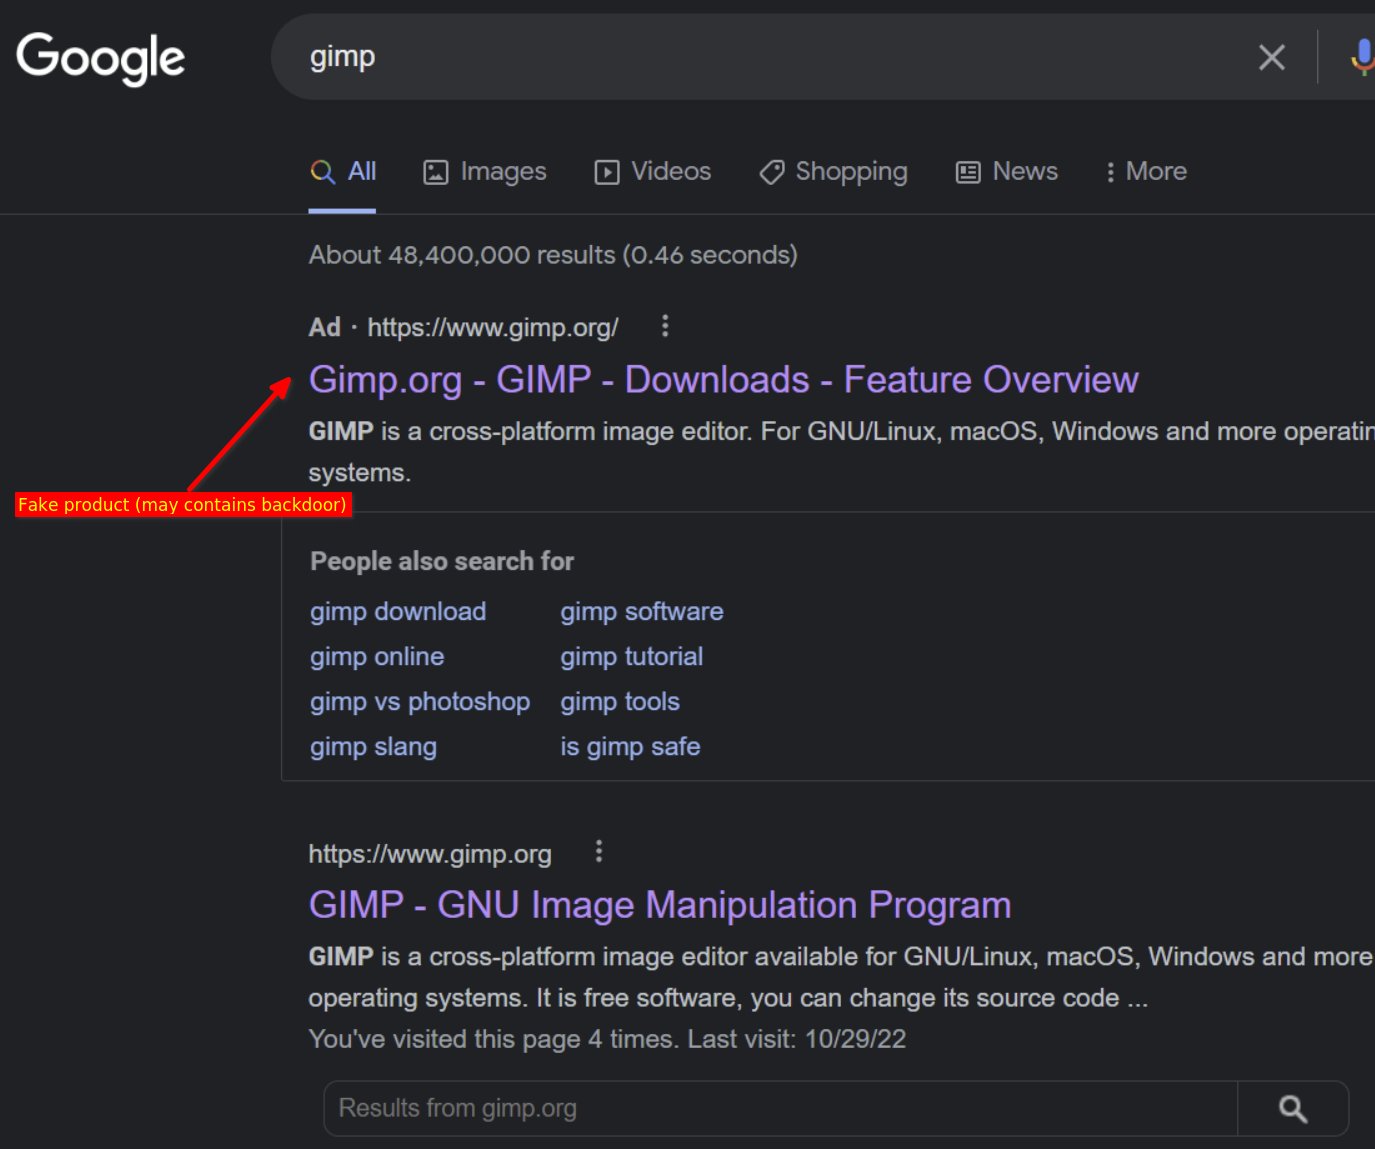Image resolution: width=1375 pixels, height=1149 pixels.
Task: Click the 'gimp vs photoshop' suggestion
Action: pos(420,701)
